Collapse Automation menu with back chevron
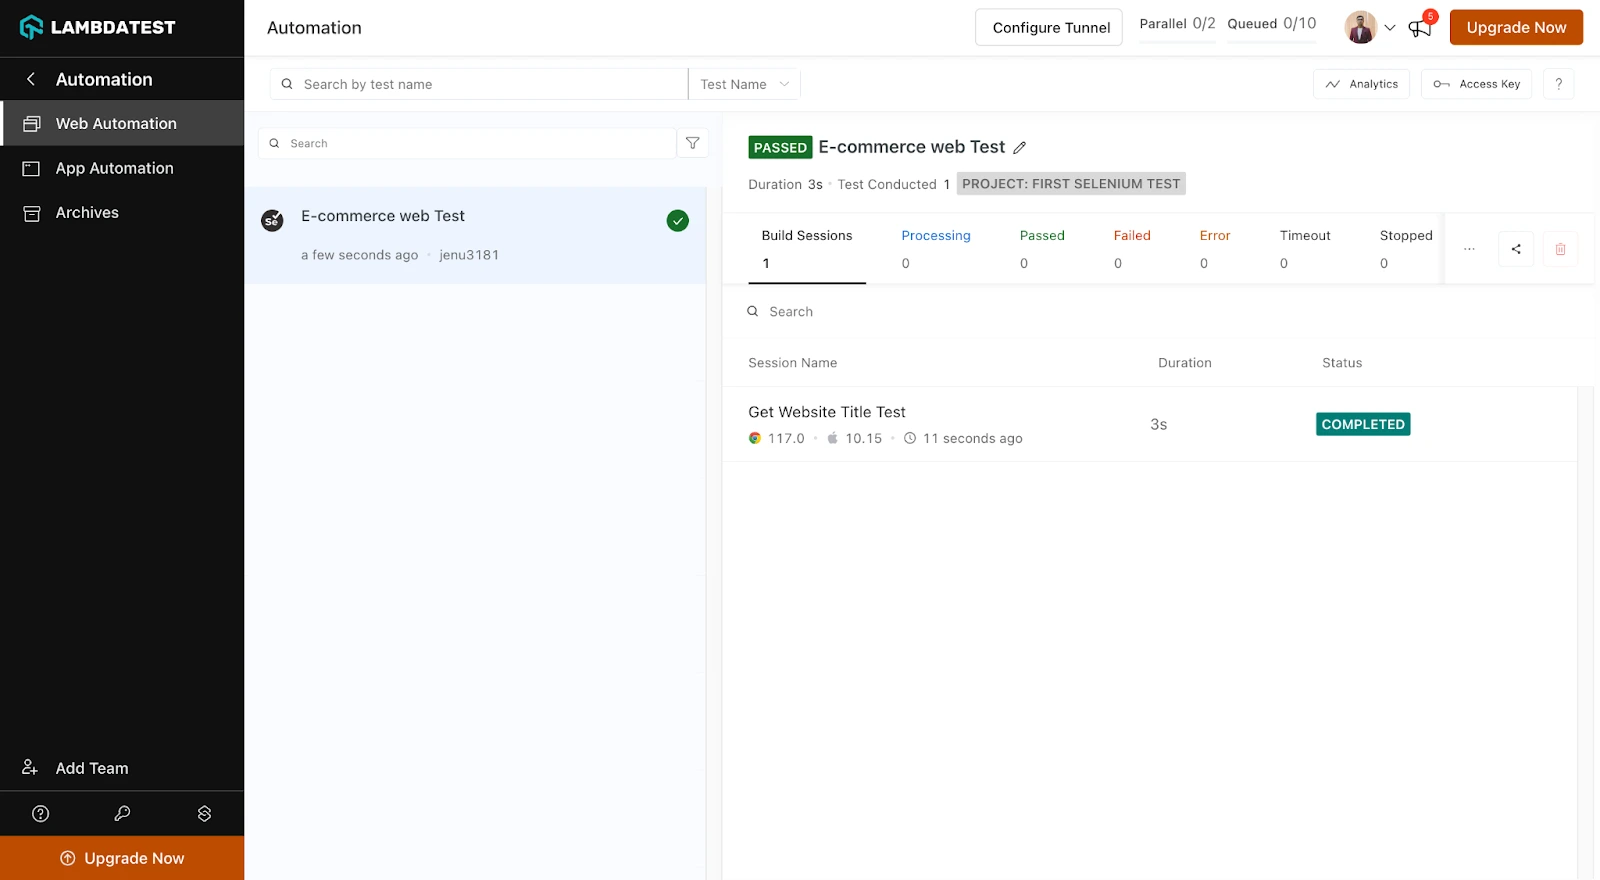This screenshot has height=880, width=1600. click(x=31, y=79)
